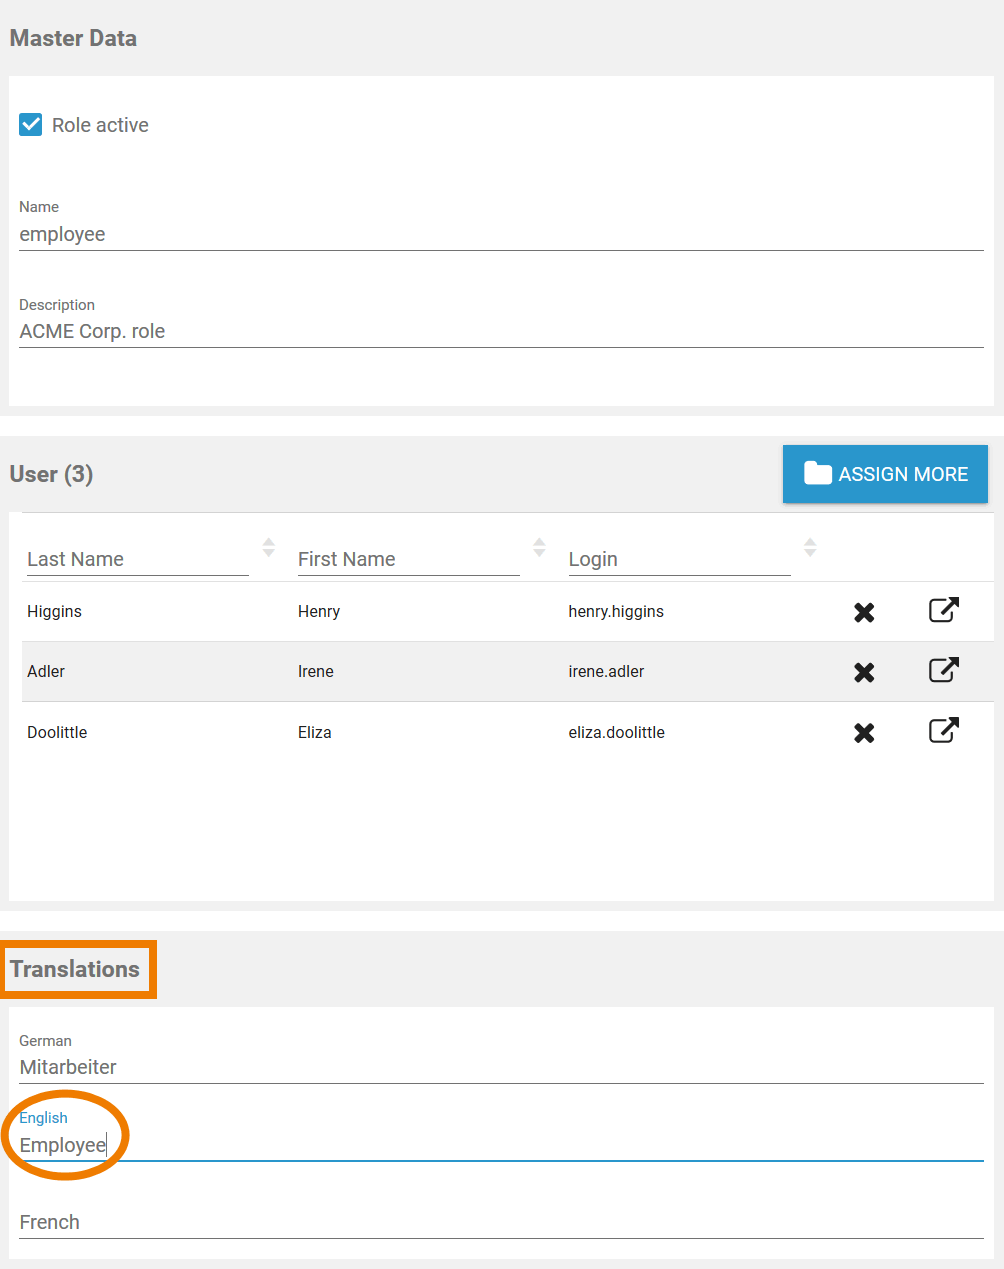Click folder icon in Assign More button
This screenshot has width=1004, height=1269.
(817, 473)
